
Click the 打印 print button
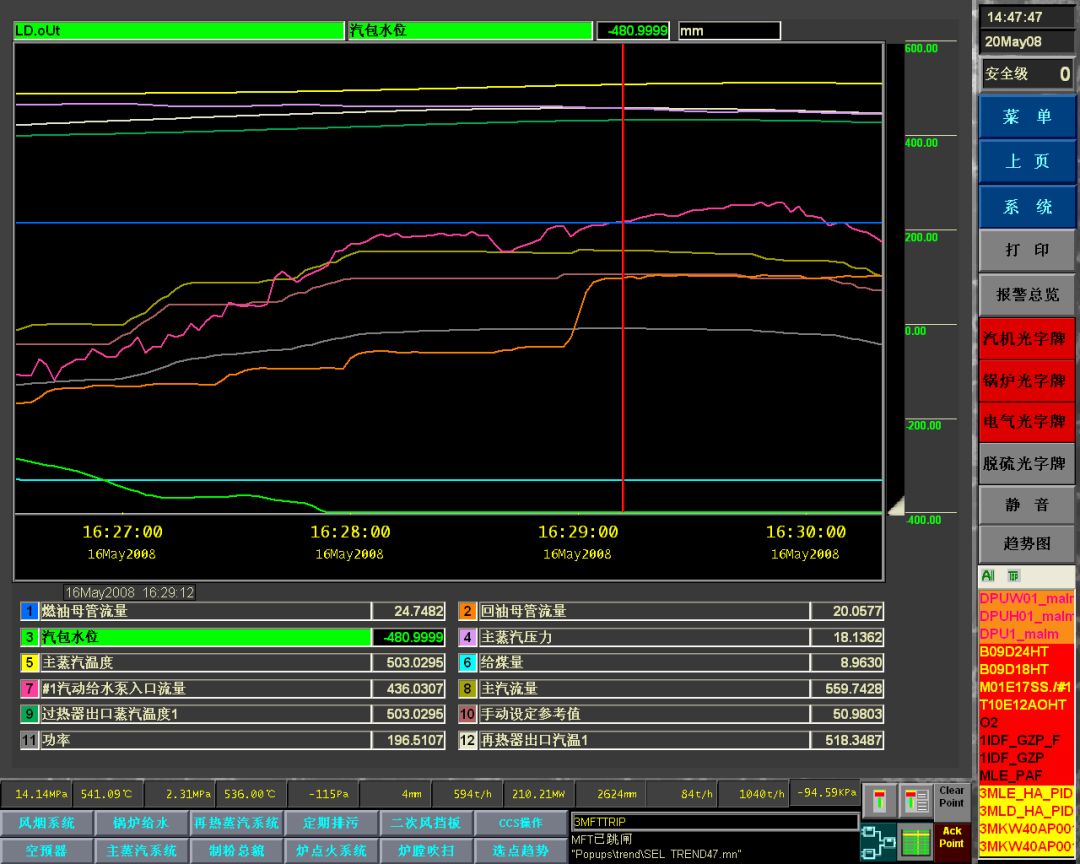[x=1026, y=249]
